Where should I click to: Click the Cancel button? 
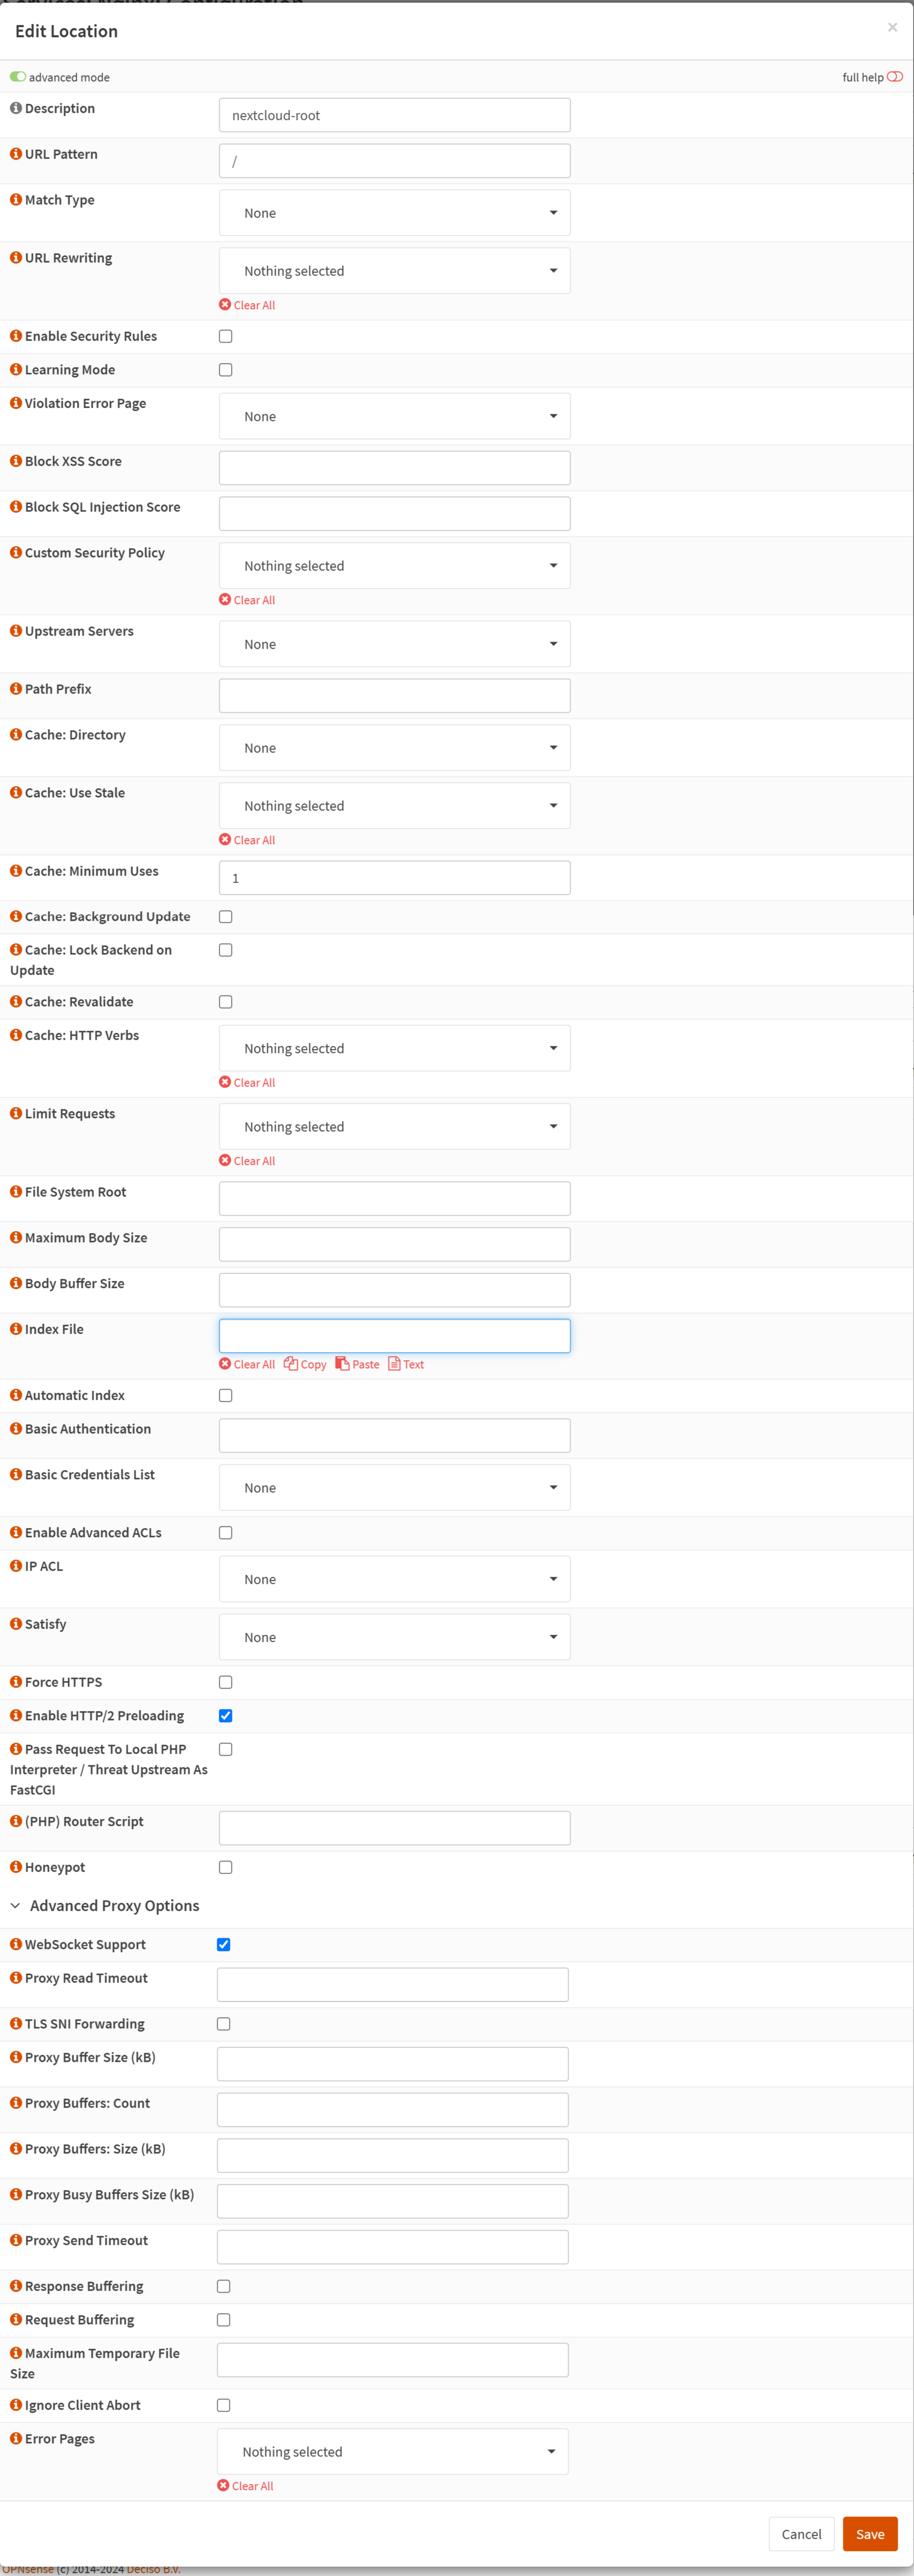coord(801,2534)
